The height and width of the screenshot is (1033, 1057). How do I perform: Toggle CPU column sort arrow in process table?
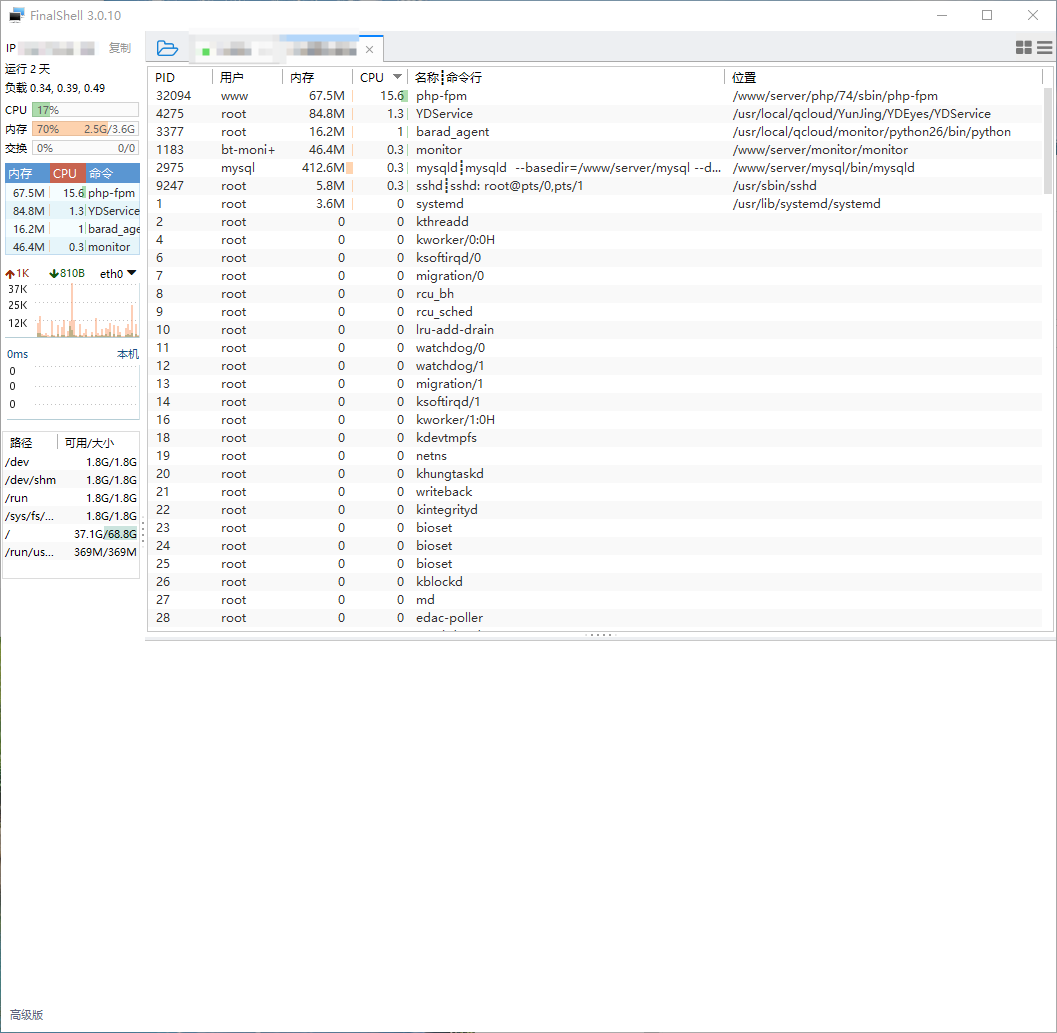[397, 77]
